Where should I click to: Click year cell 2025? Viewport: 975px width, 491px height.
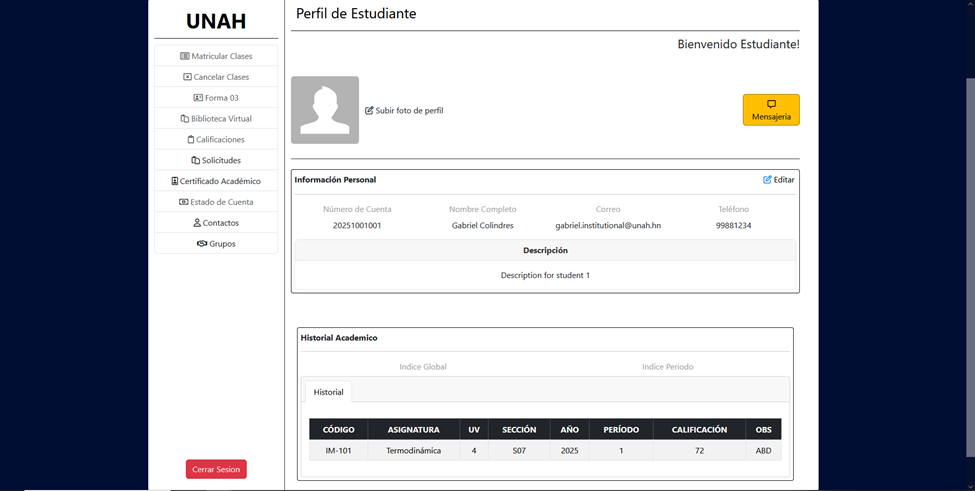(x=570, y=451)
